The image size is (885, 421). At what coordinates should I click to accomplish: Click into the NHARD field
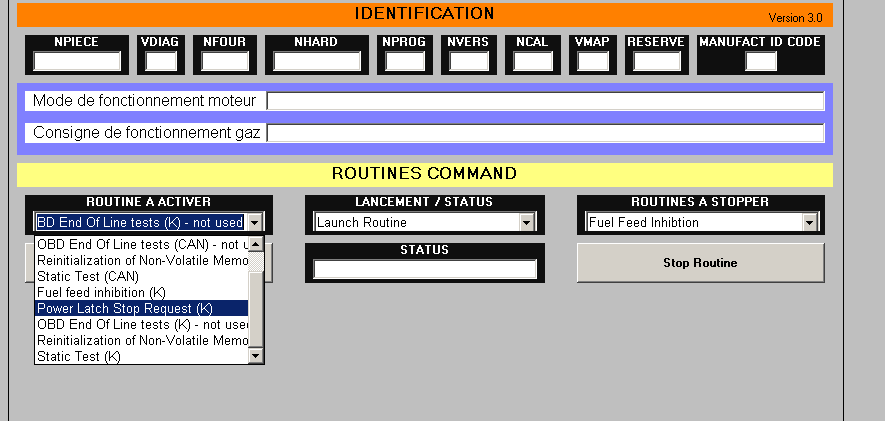317,61
